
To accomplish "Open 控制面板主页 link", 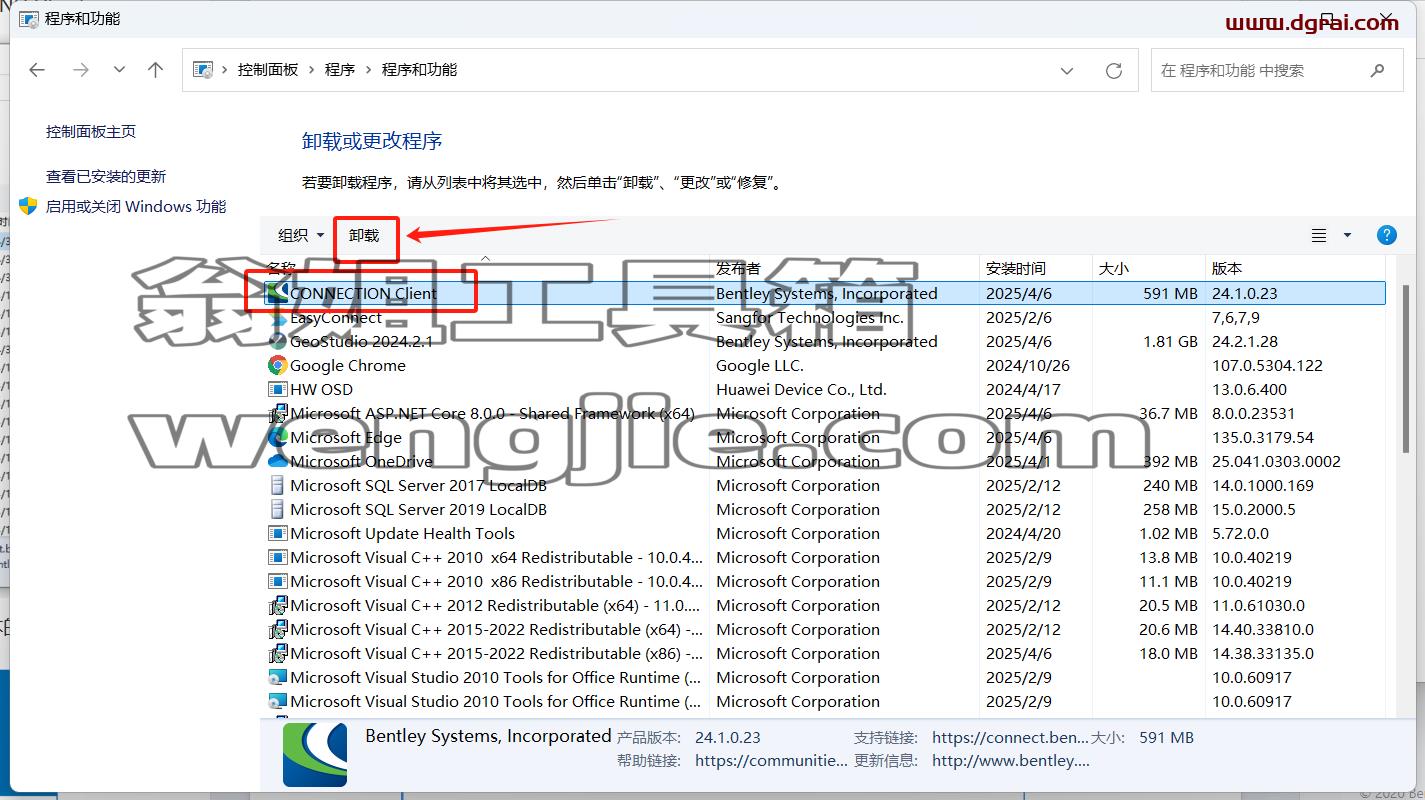I will click(x=91, y=132).
